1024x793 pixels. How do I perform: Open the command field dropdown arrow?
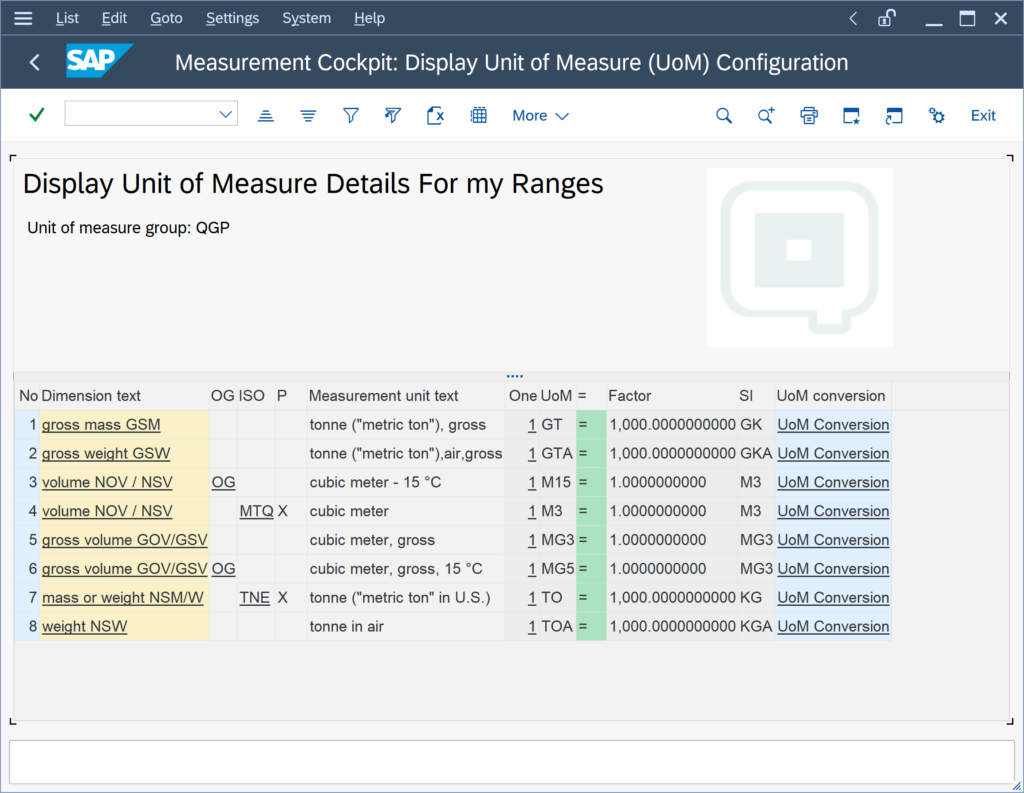click(225, 114)
